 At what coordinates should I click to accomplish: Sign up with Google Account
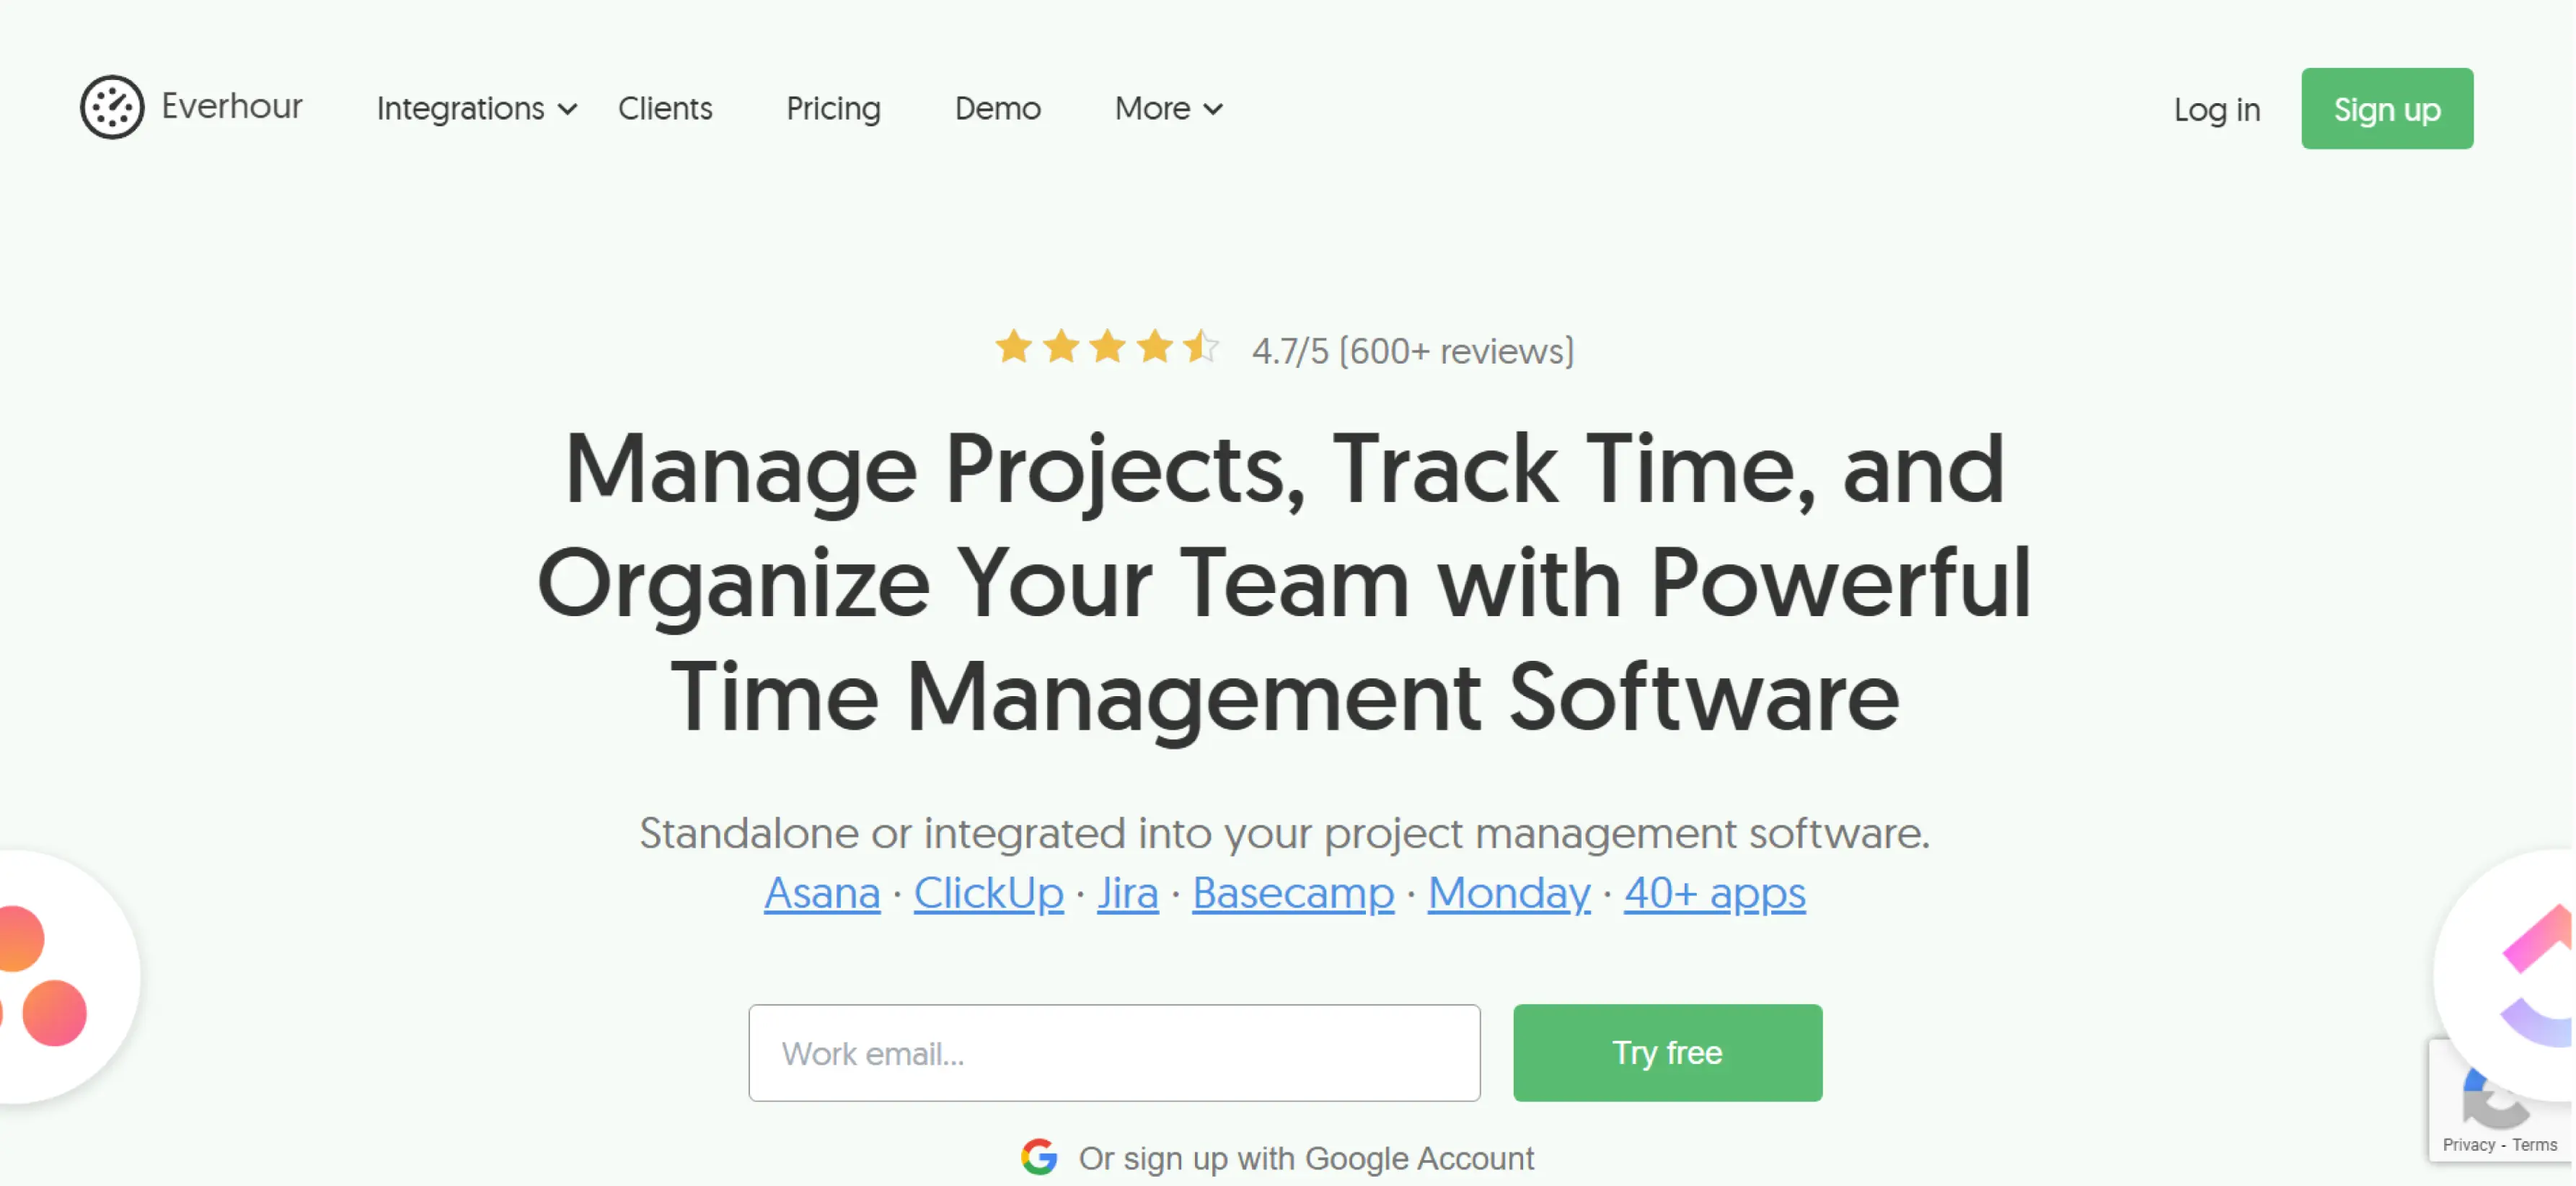(x=1305, y=1158)
